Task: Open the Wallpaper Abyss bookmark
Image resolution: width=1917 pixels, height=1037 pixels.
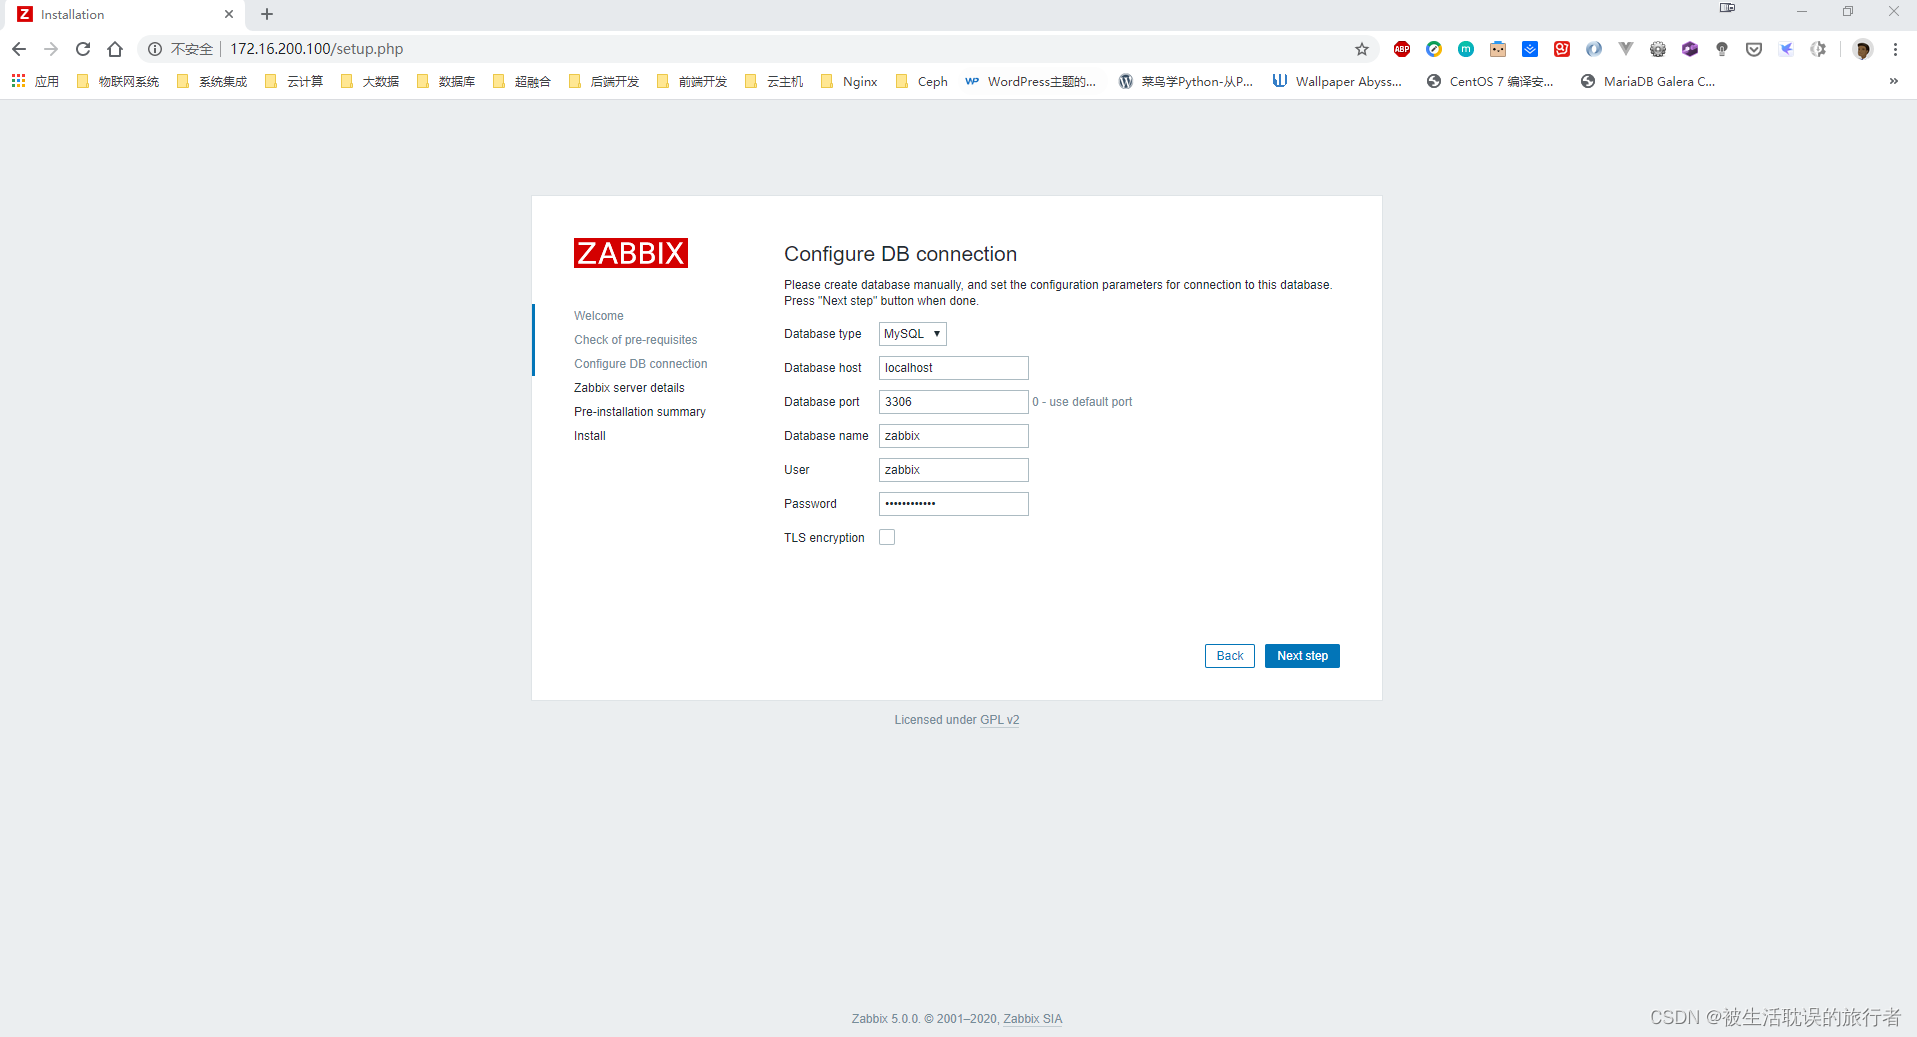Action: tap(1337, 82)
